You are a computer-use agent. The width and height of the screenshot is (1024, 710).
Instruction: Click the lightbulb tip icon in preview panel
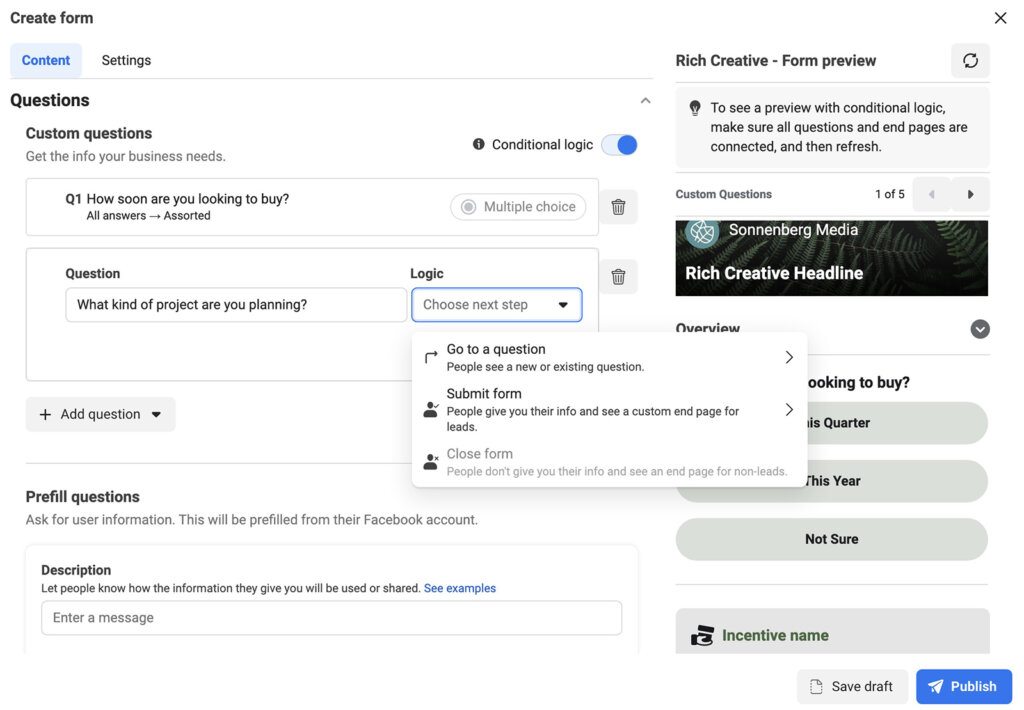pyautogui.click(x=696, y=107)
